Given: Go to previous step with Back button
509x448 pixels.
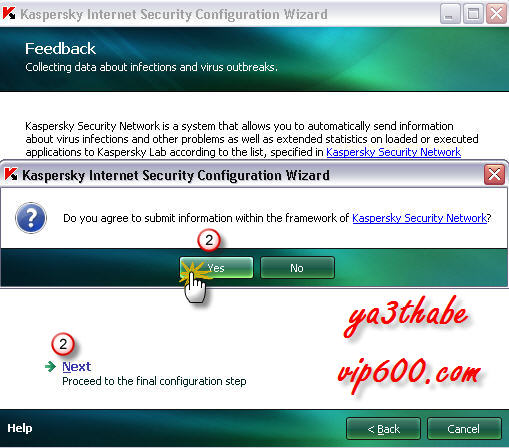Looking at the screenshot, I should 383,429.
